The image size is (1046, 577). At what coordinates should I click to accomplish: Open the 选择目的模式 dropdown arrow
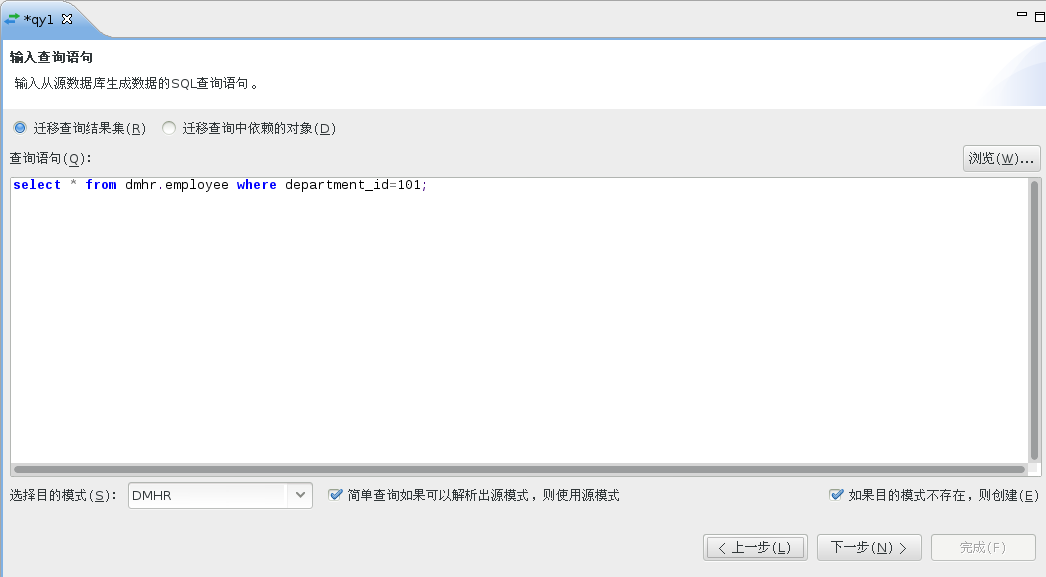click(300, 495)
